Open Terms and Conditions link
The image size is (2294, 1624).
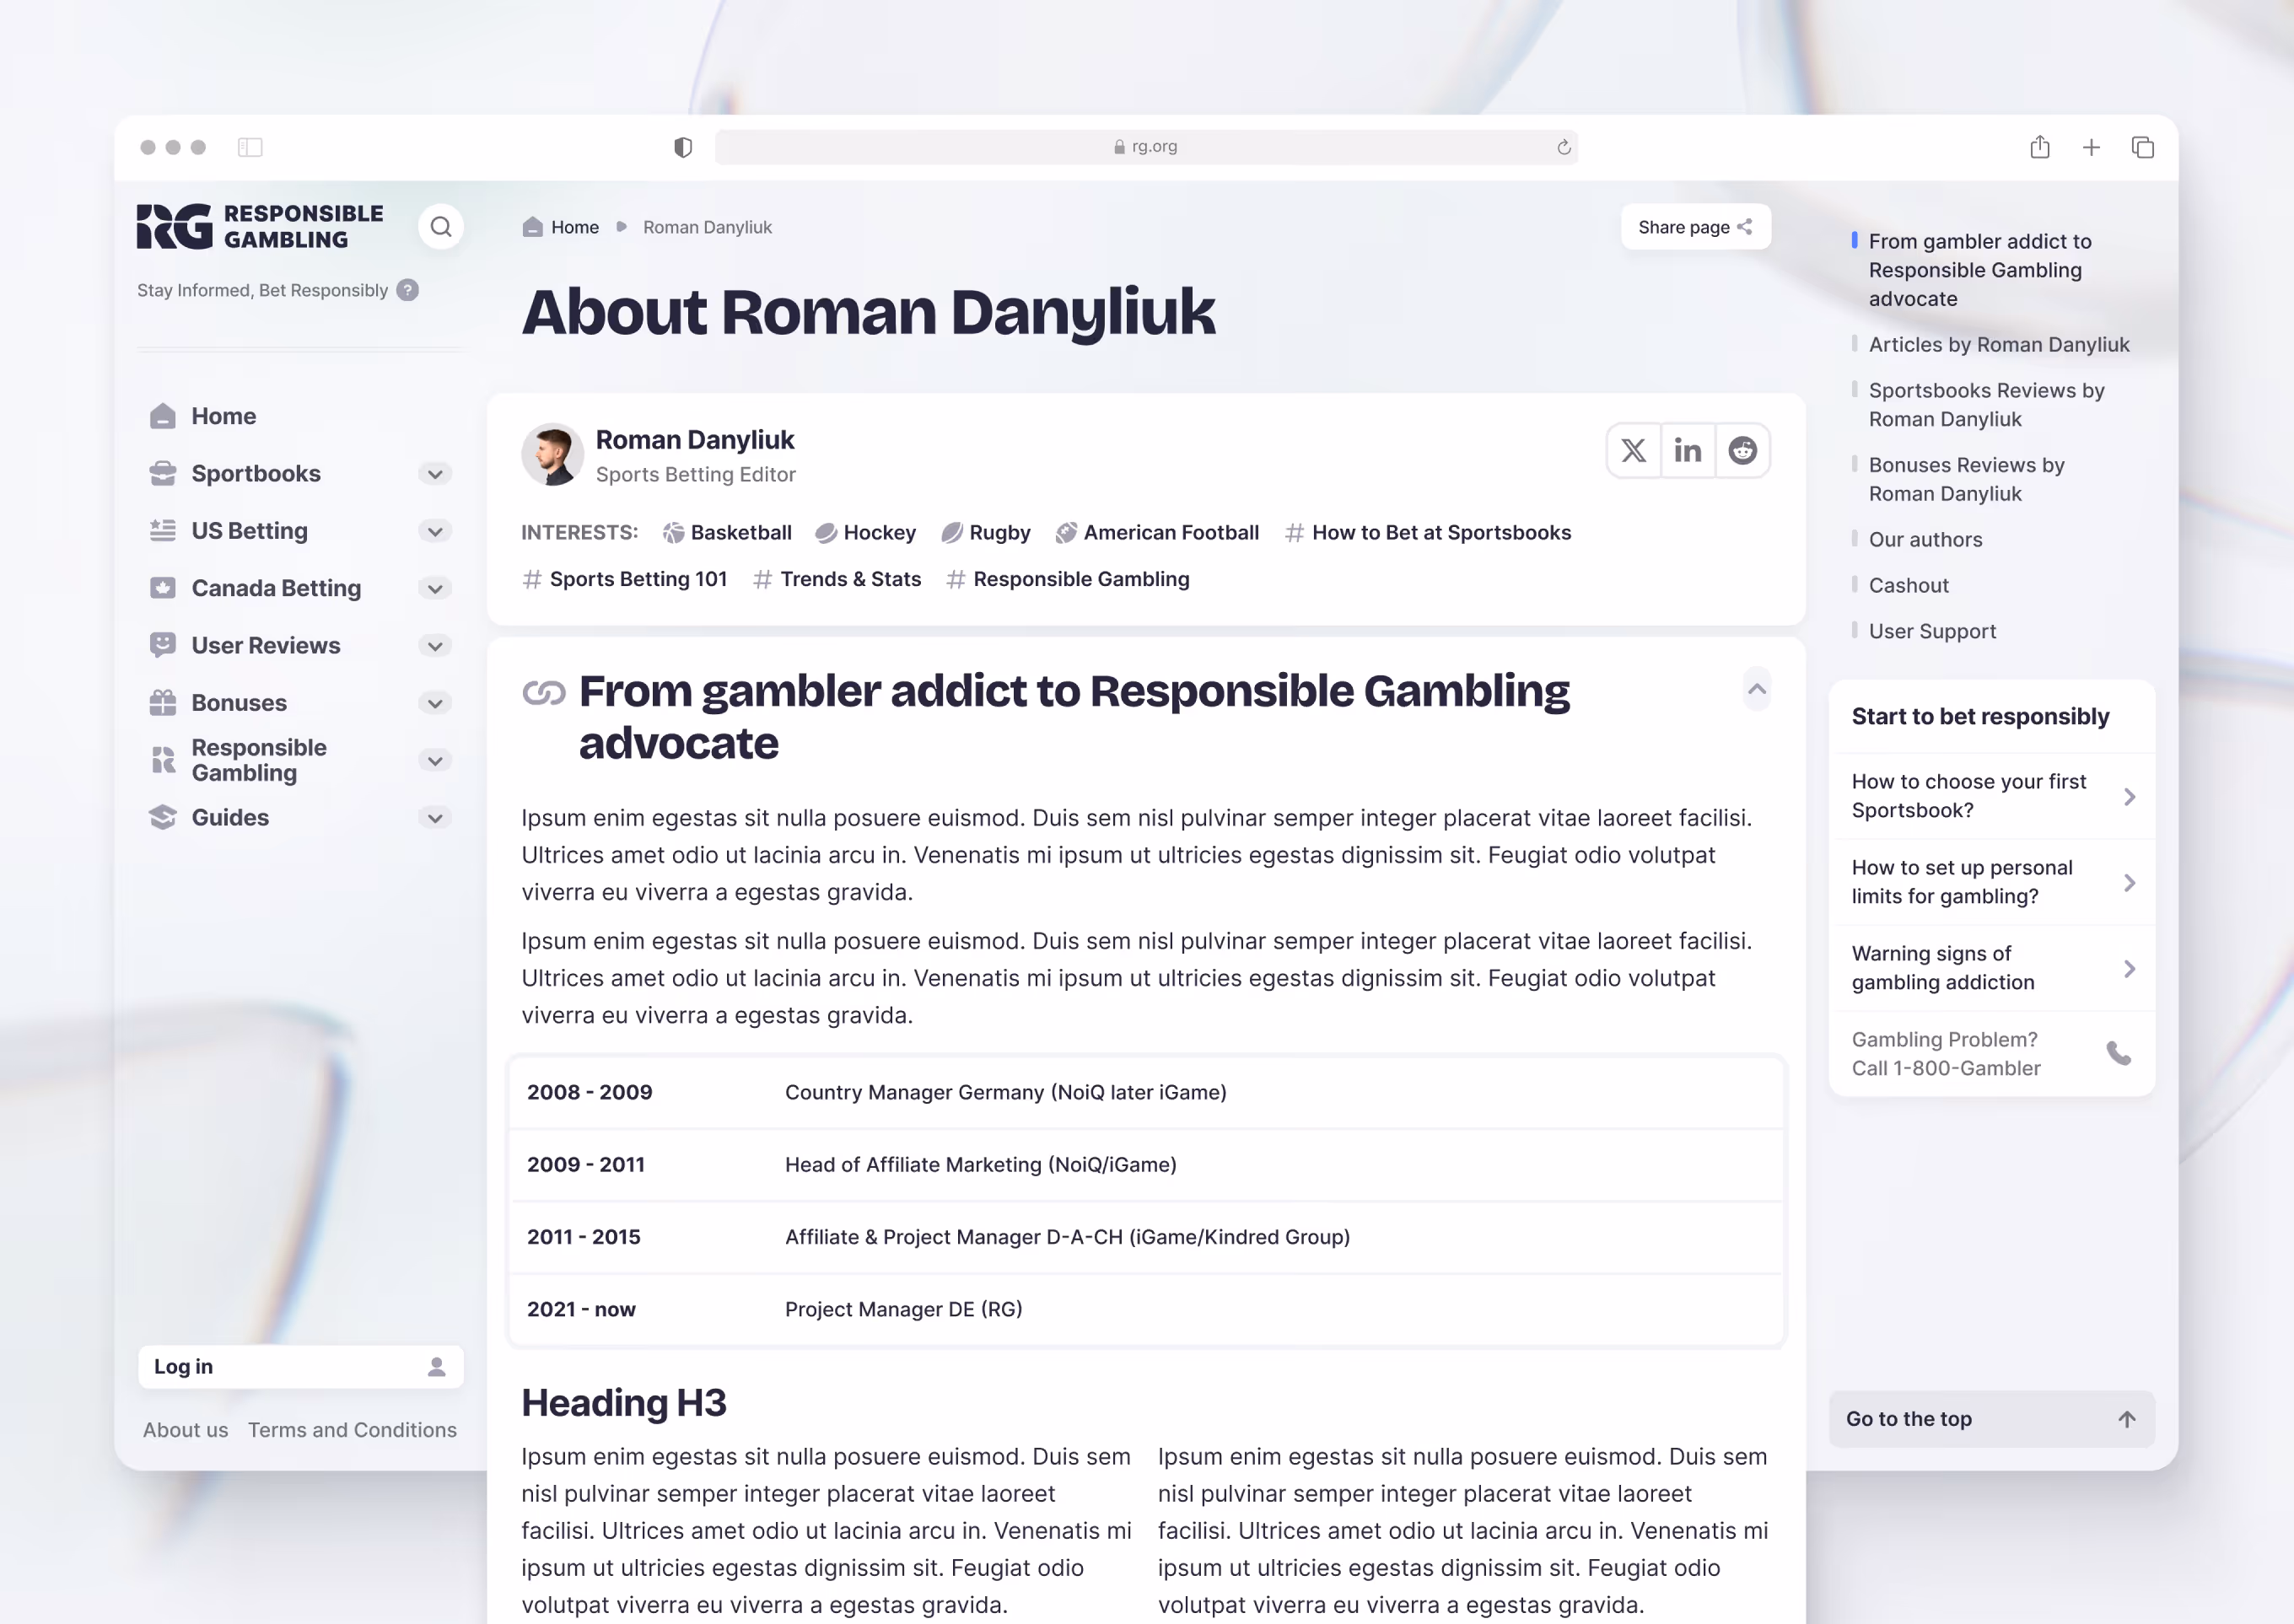click(x=352, y=1430)
